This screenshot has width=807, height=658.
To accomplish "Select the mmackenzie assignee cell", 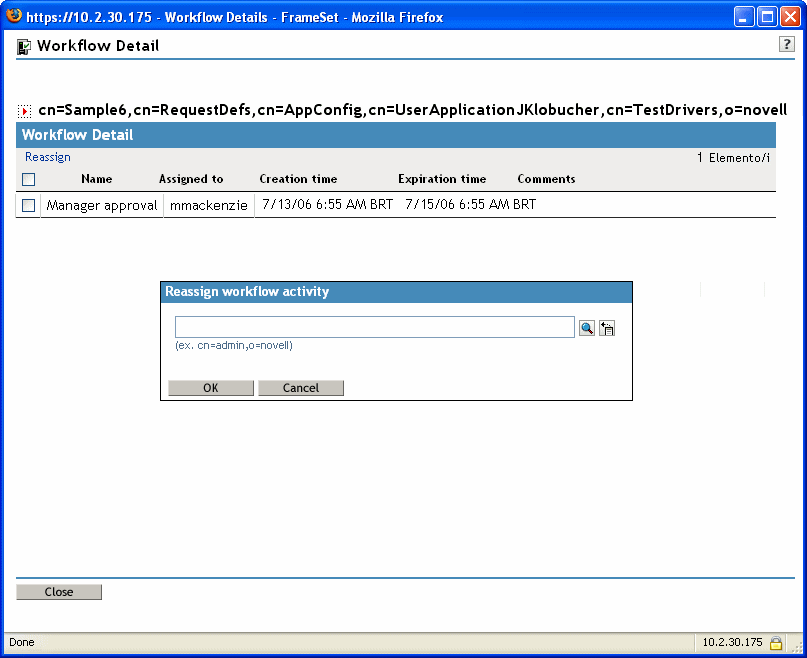I will (x=209, y=205).
